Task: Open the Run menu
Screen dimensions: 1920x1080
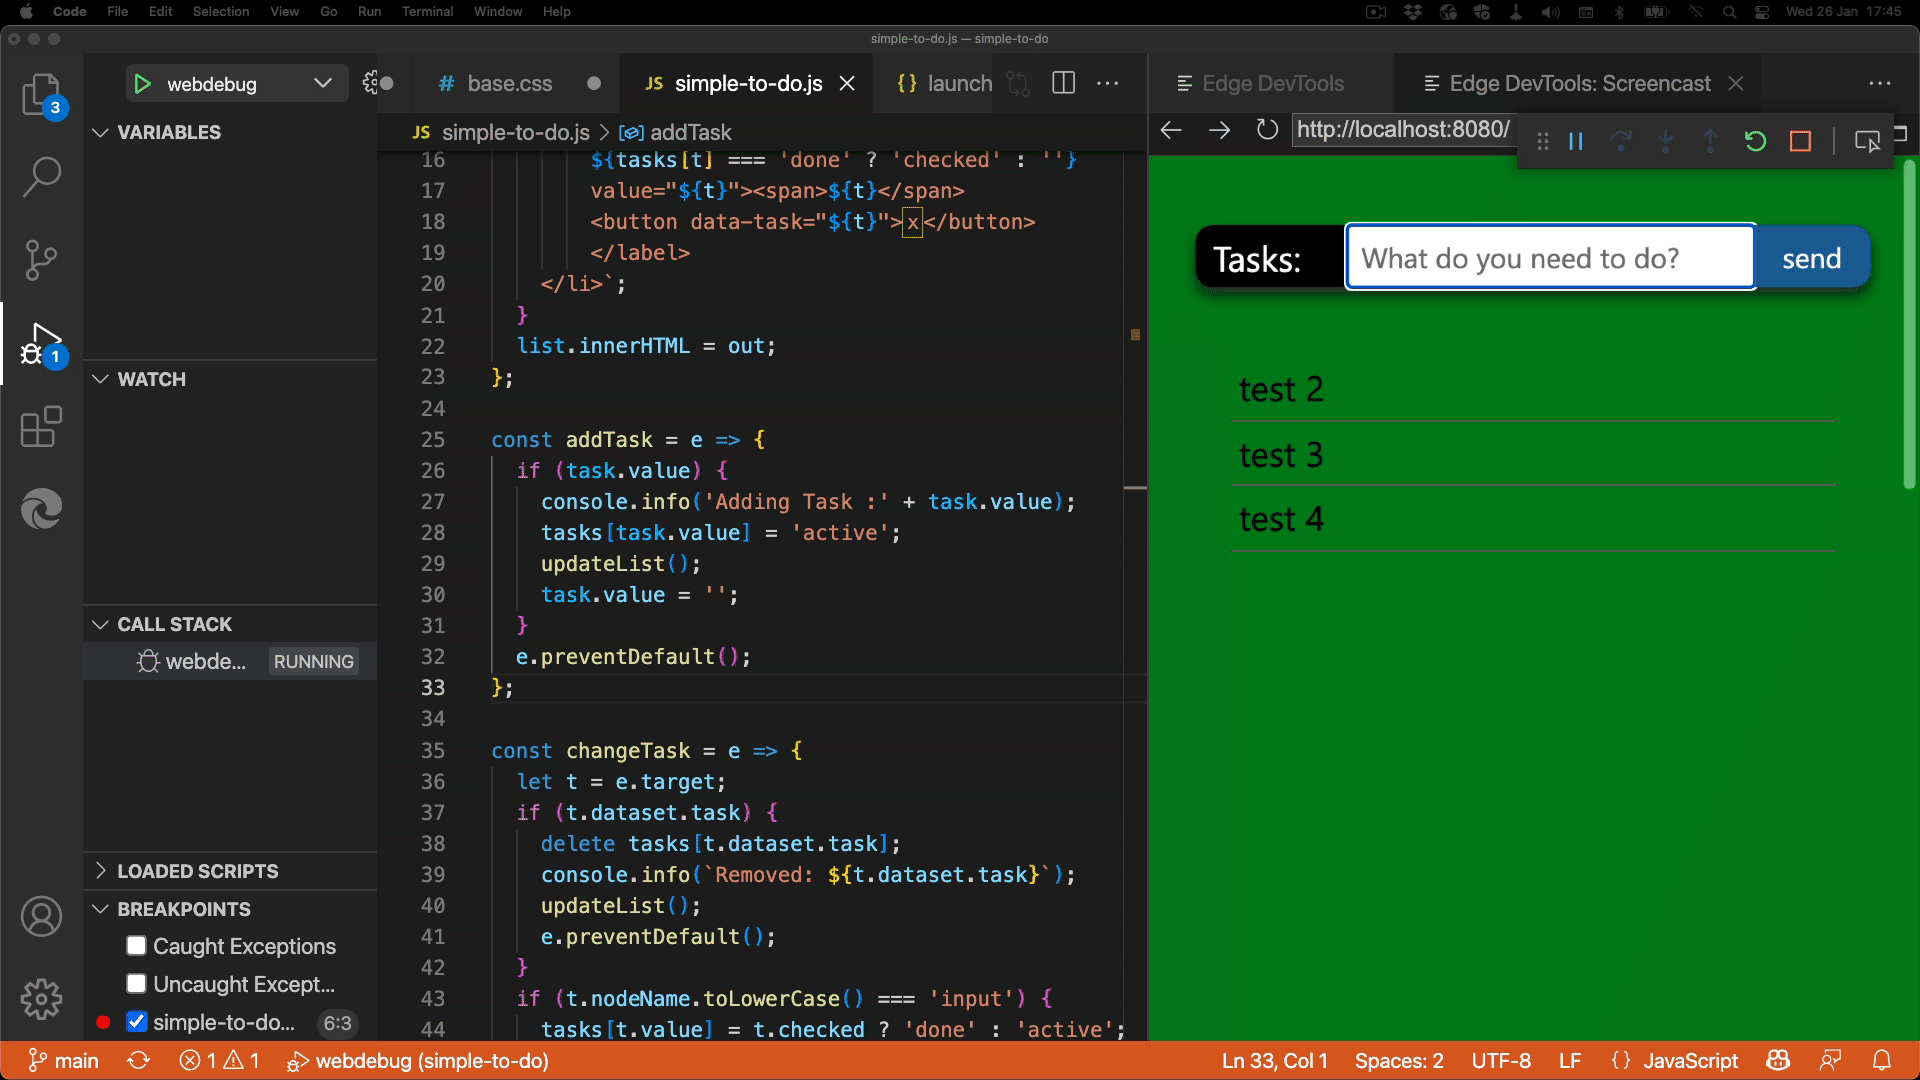Action: tap(369, 12)
